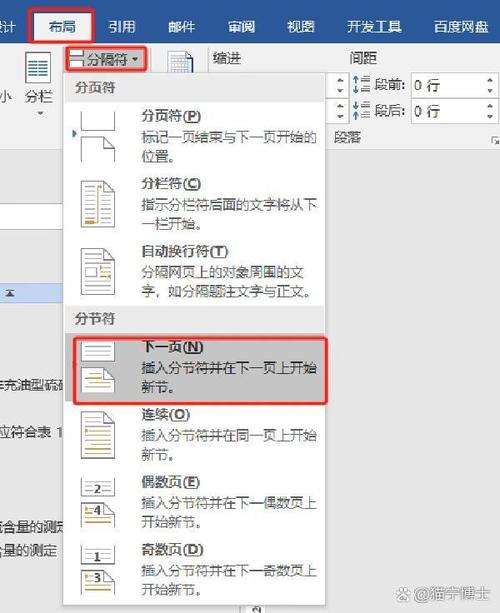The image size is (500, 613).
Task: Click the line numbers icon beside 分隔符
Action: [x=180, y=62]
